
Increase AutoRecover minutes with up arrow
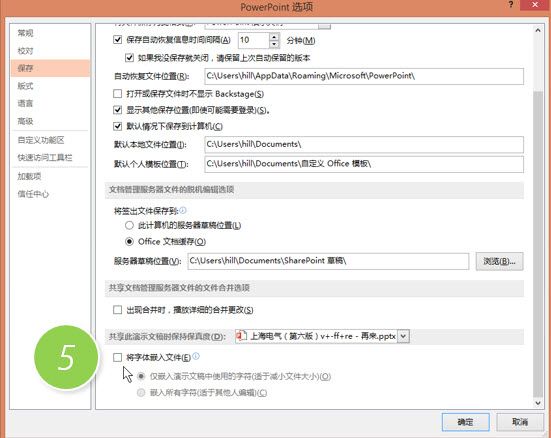274,36
